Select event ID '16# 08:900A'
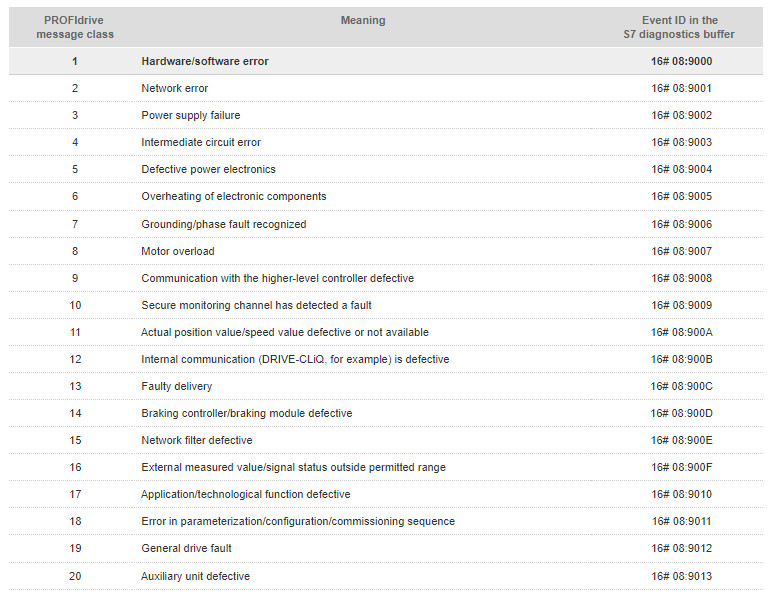Screen dimensions: 770x598 coord(682,332)
